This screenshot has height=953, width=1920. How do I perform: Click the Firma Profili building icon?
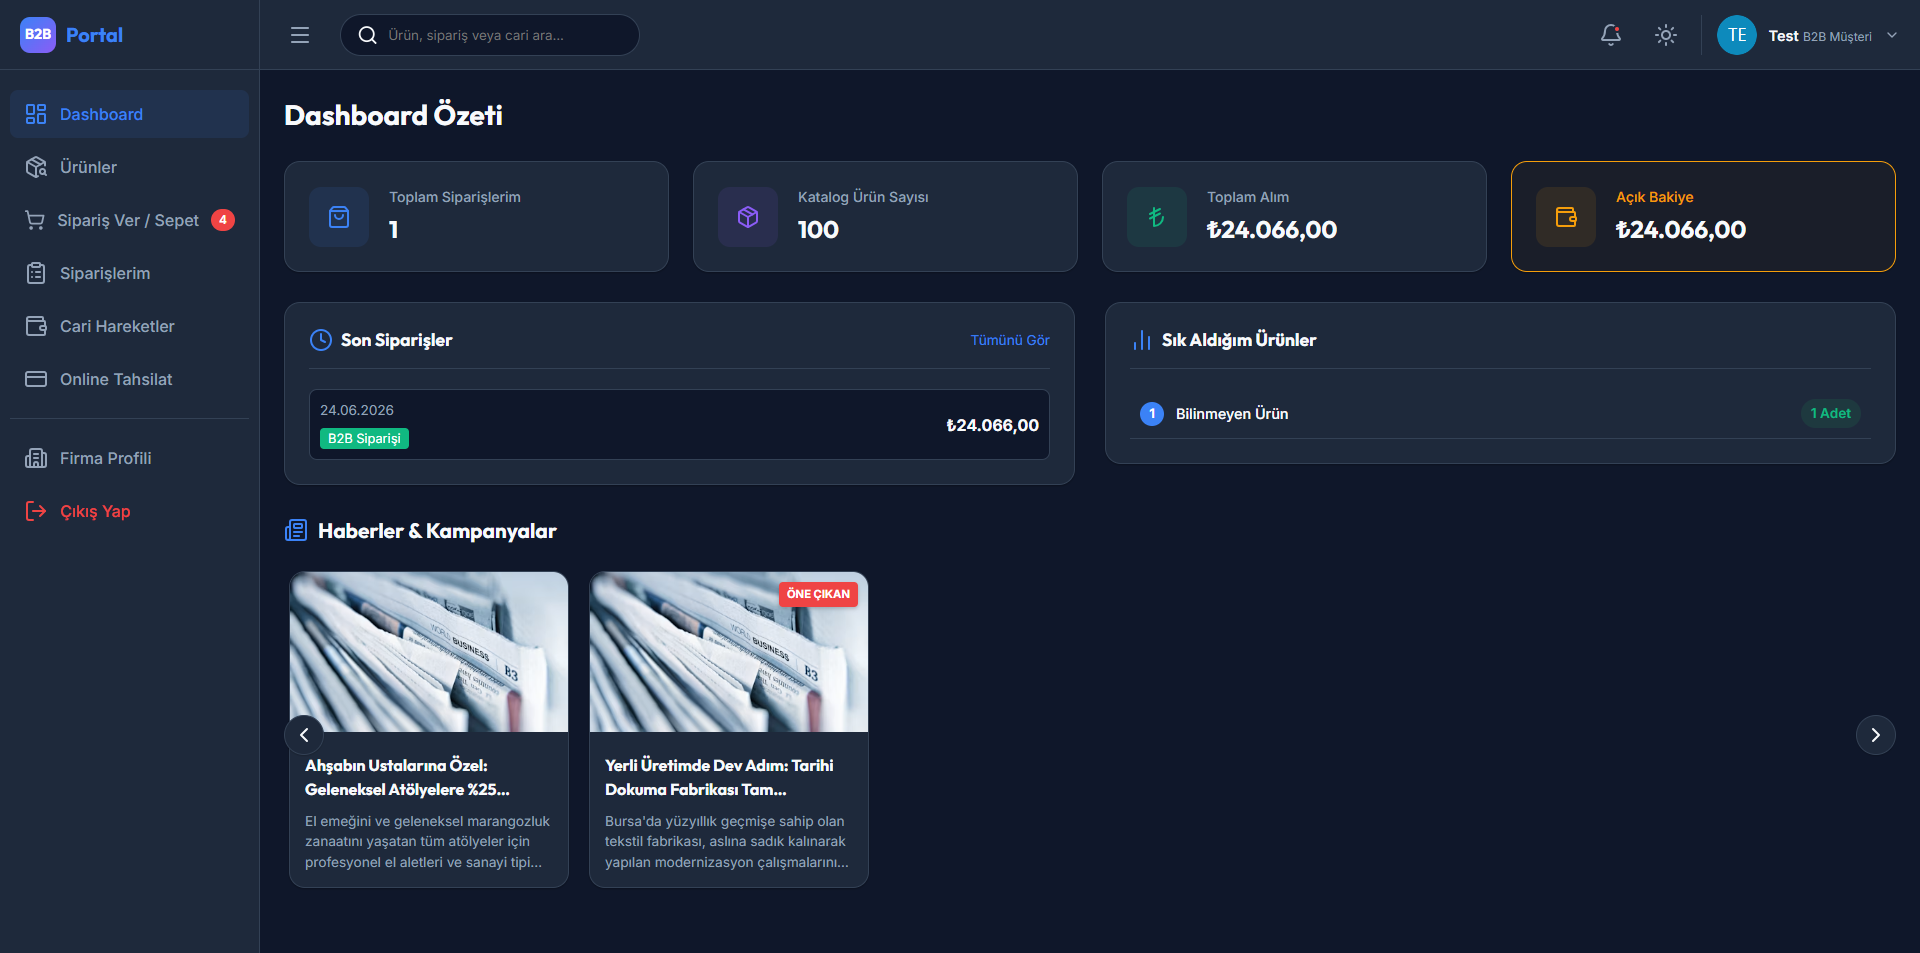36,458
